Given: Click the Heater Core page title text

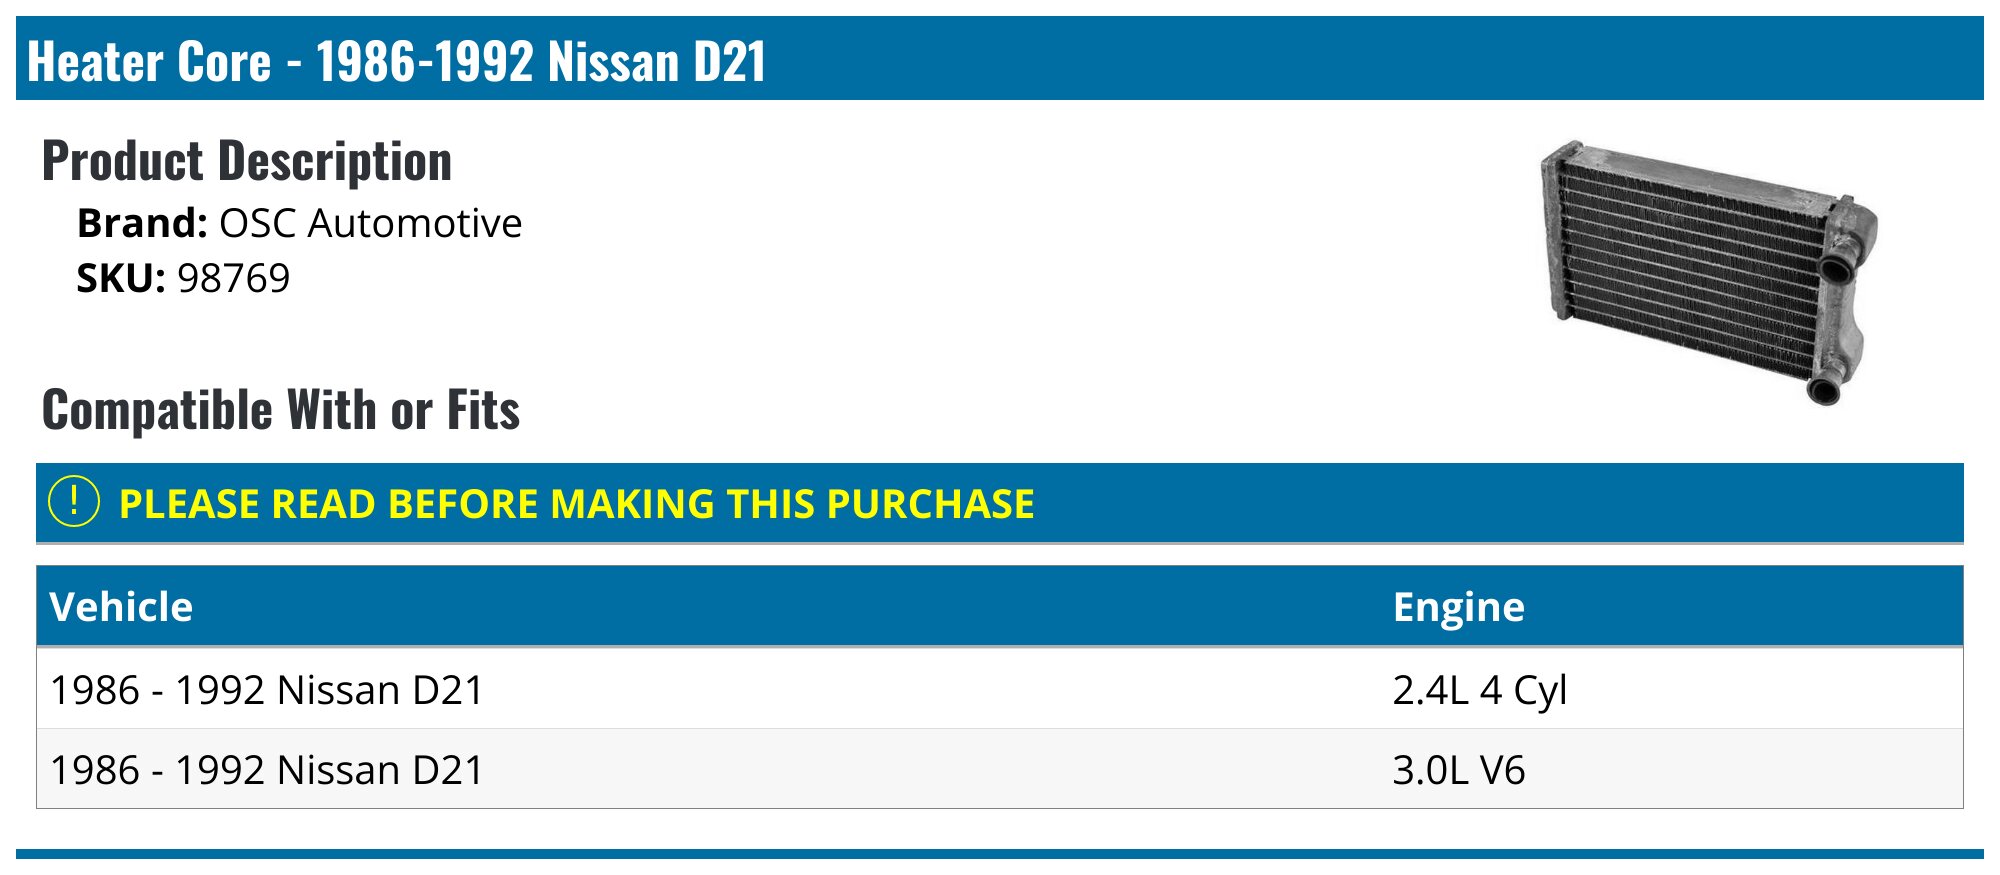Looking at the screenshot, I should pyautogui.click(x=396, y=61).
